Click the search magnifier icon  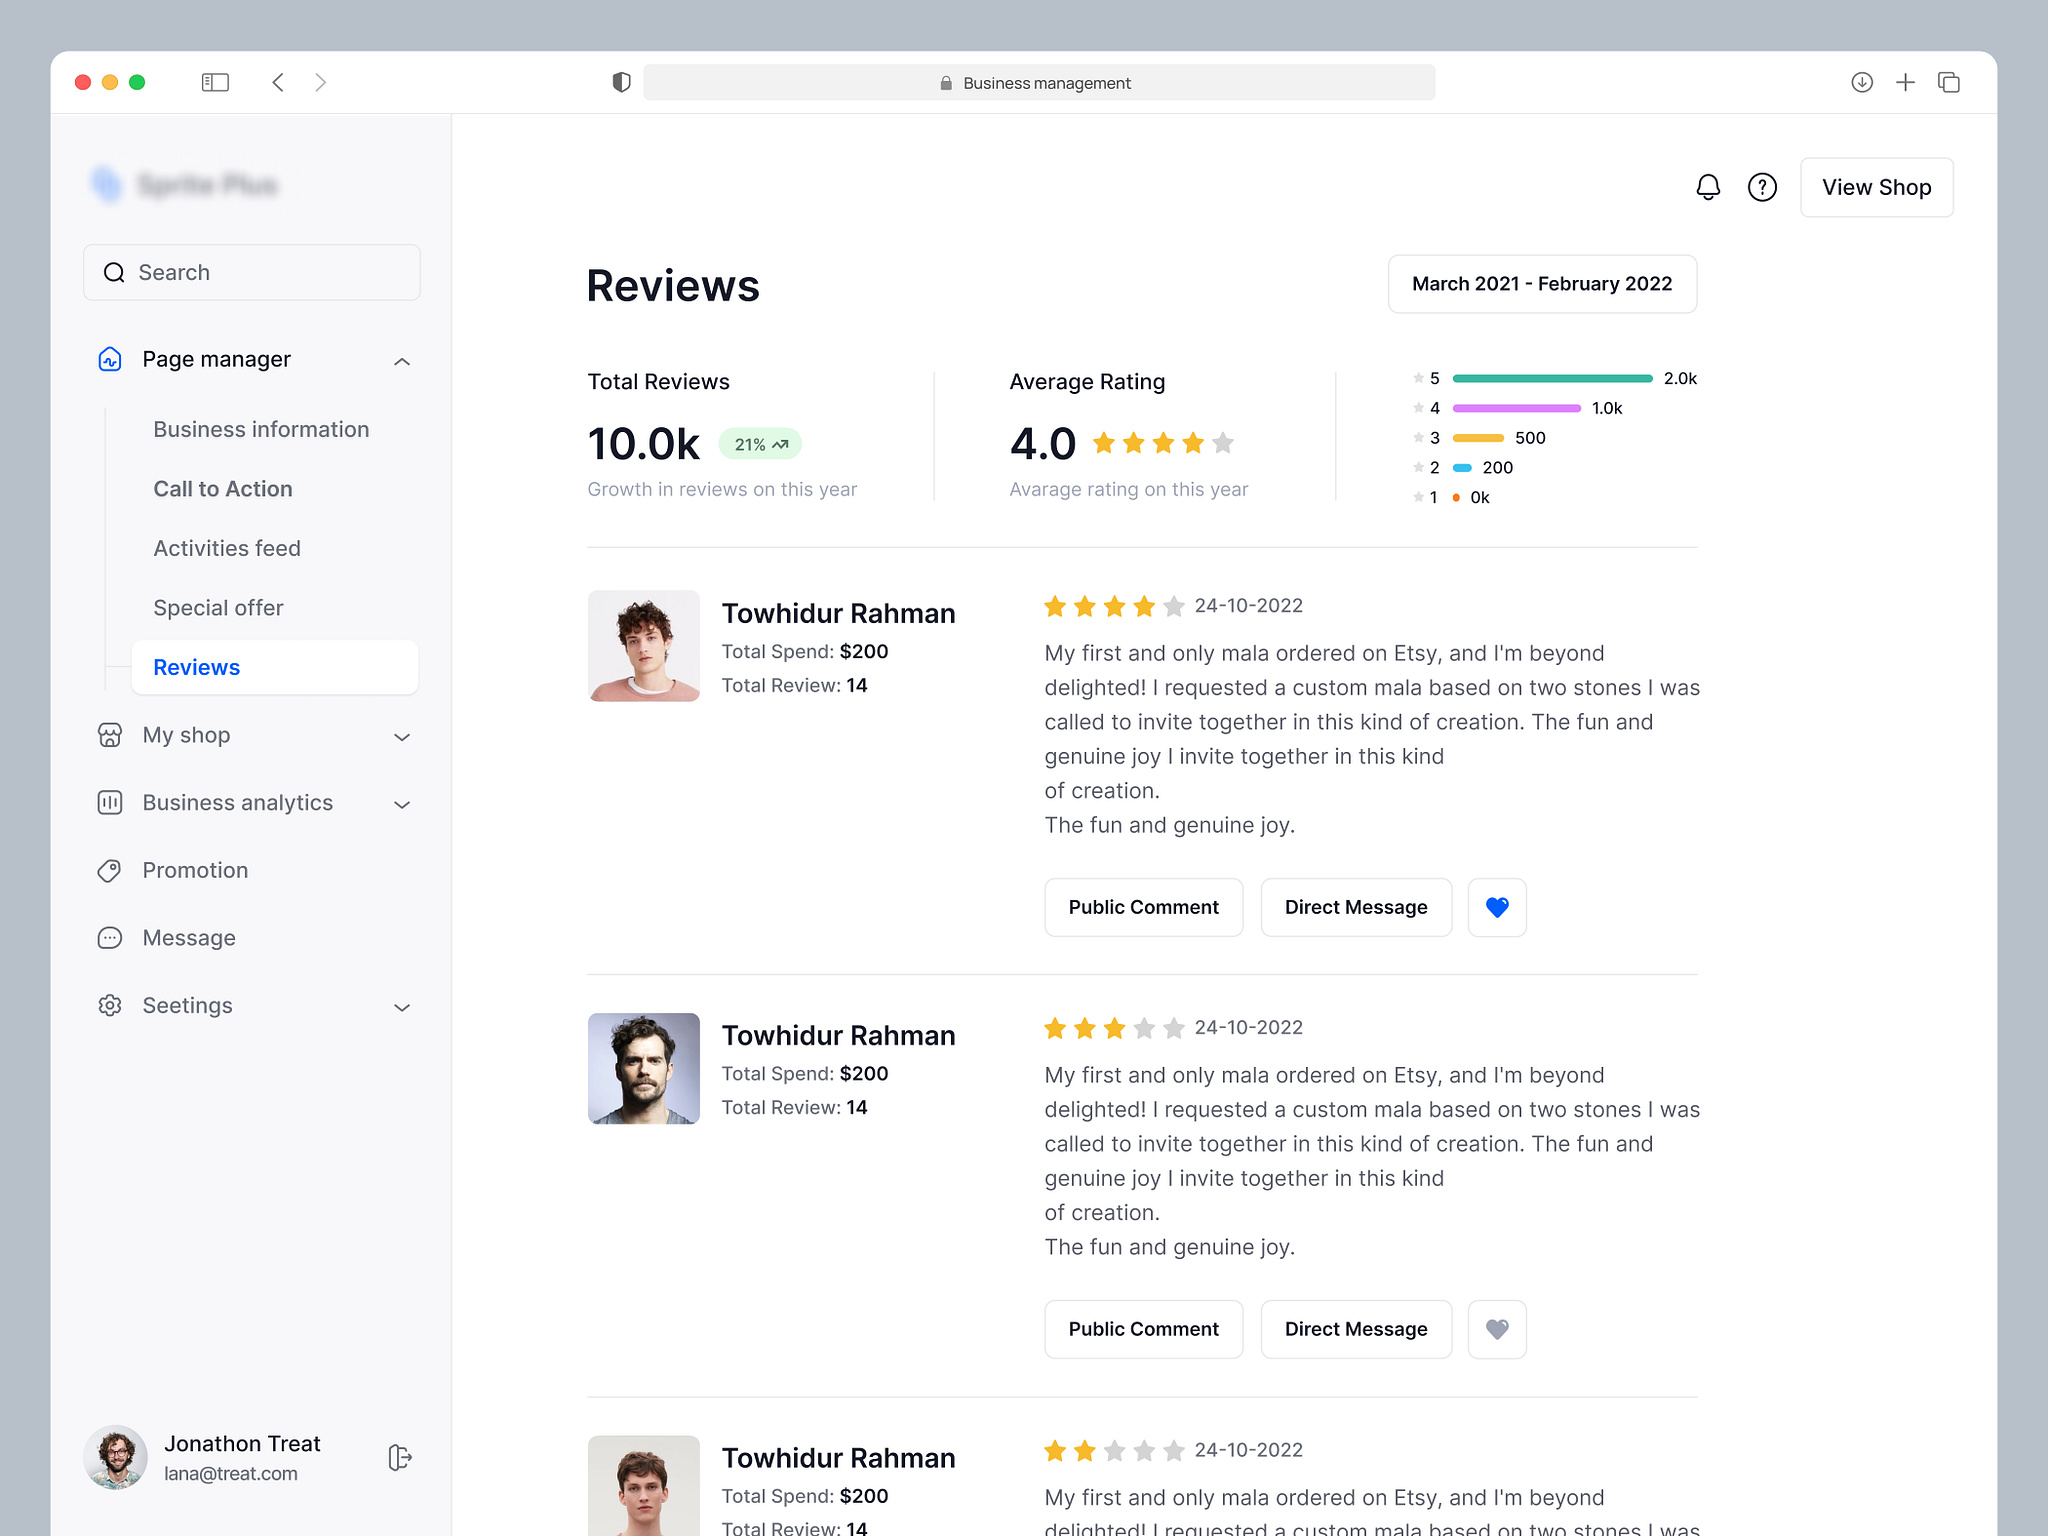point(114,272)
